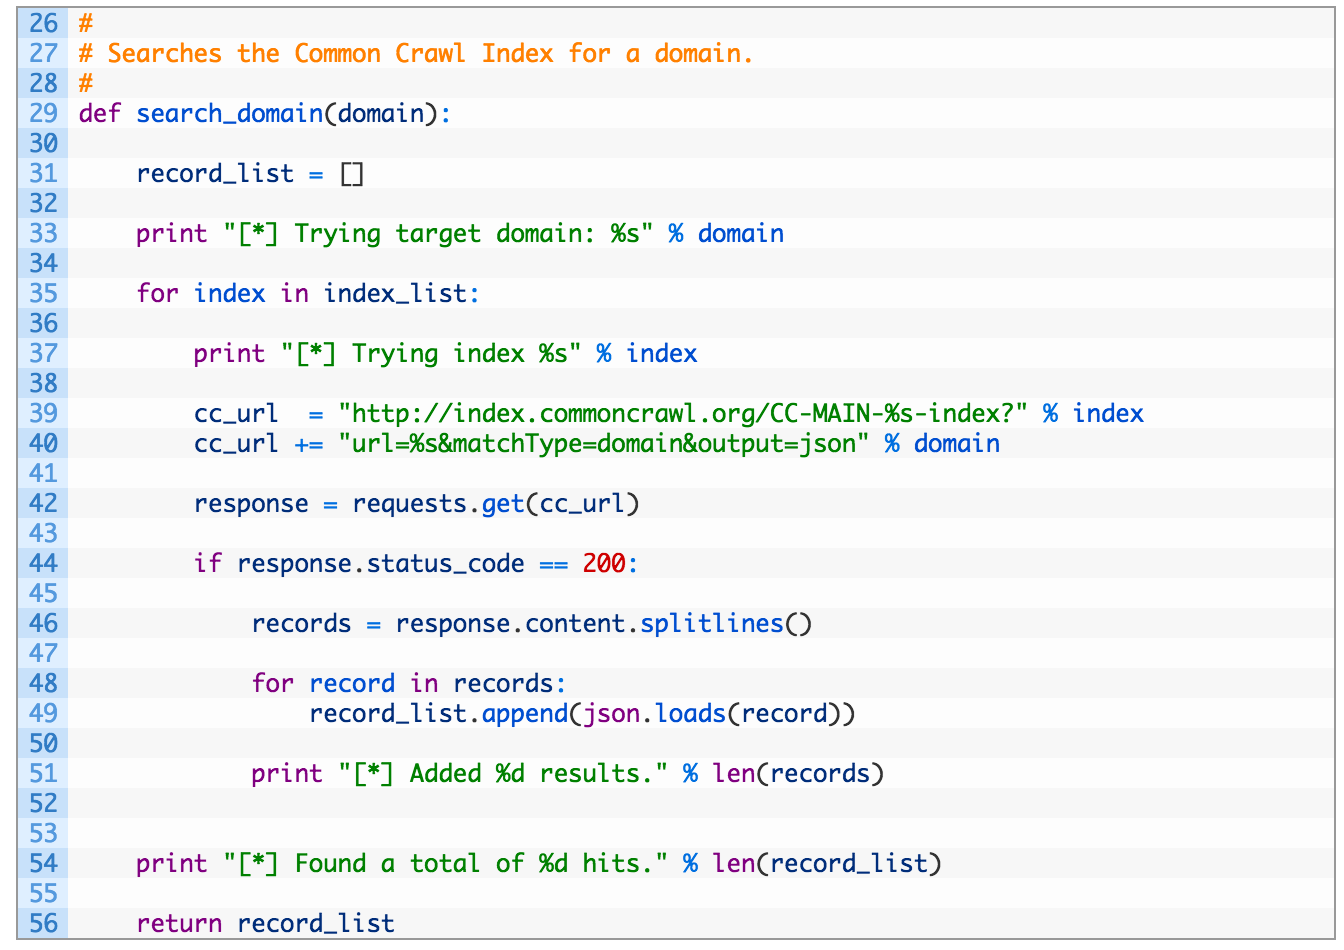Click line number 33 in the gutter
This screenshot has height=950, width=1344.
pyautogui.click(x=43, y=233)
